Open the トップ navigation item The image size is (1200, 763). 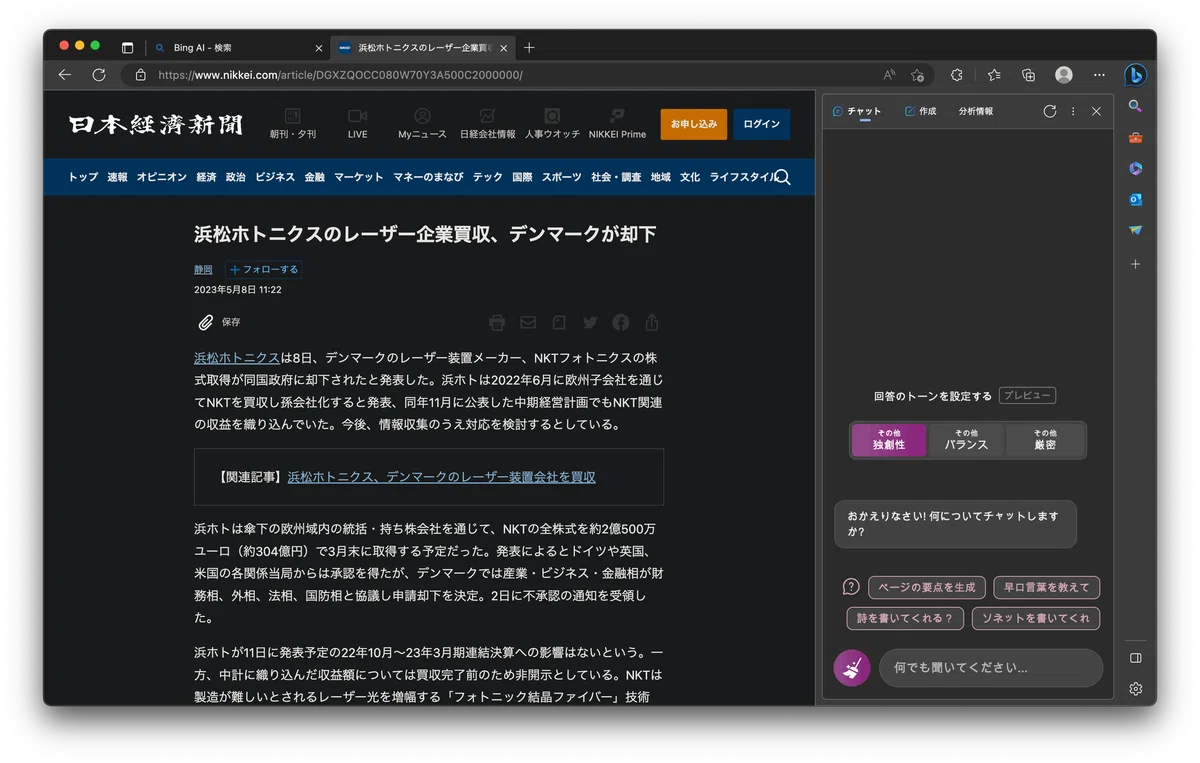83,177
